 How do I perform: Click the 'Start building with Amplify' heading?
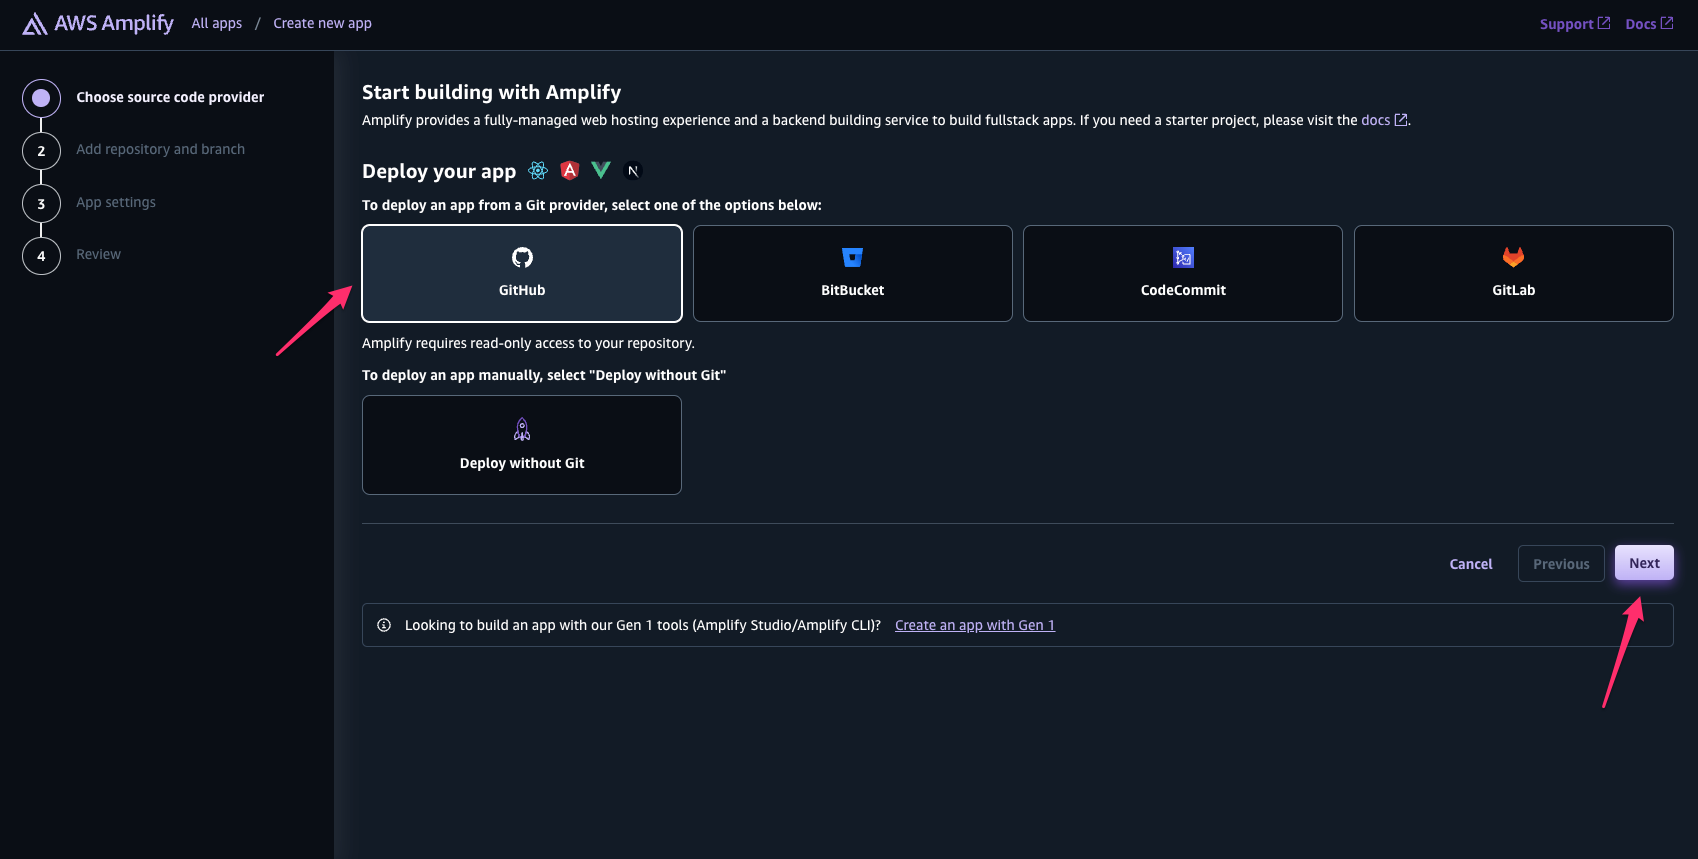click(491, 92)
